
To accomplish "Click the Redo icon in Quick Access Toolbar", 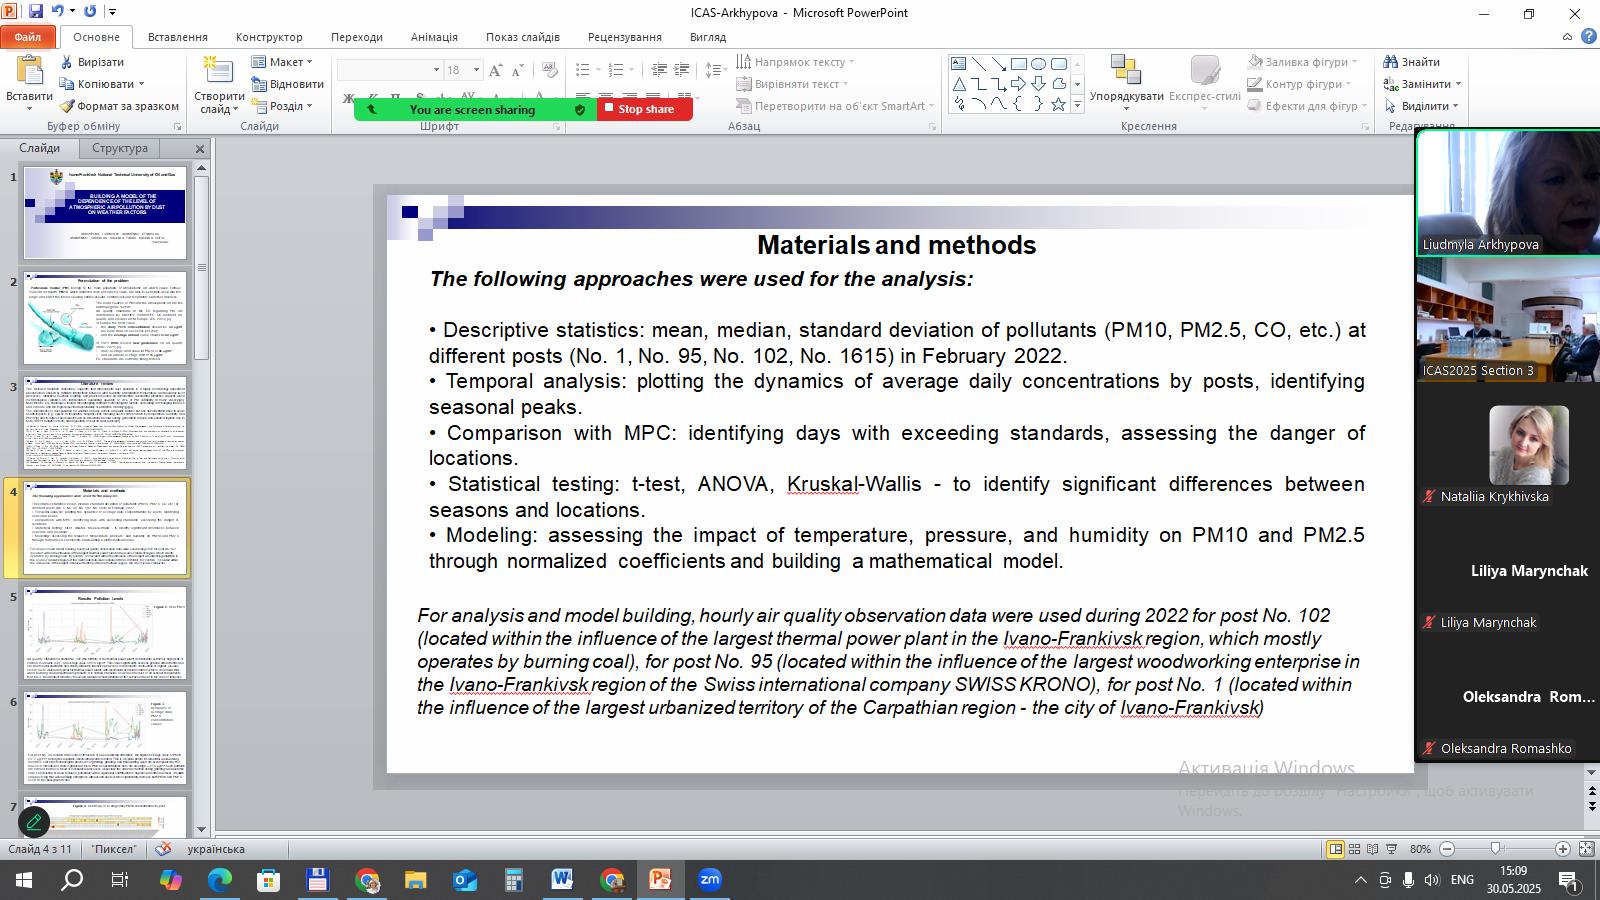I will pyautogui.click(x=90, y=12).
